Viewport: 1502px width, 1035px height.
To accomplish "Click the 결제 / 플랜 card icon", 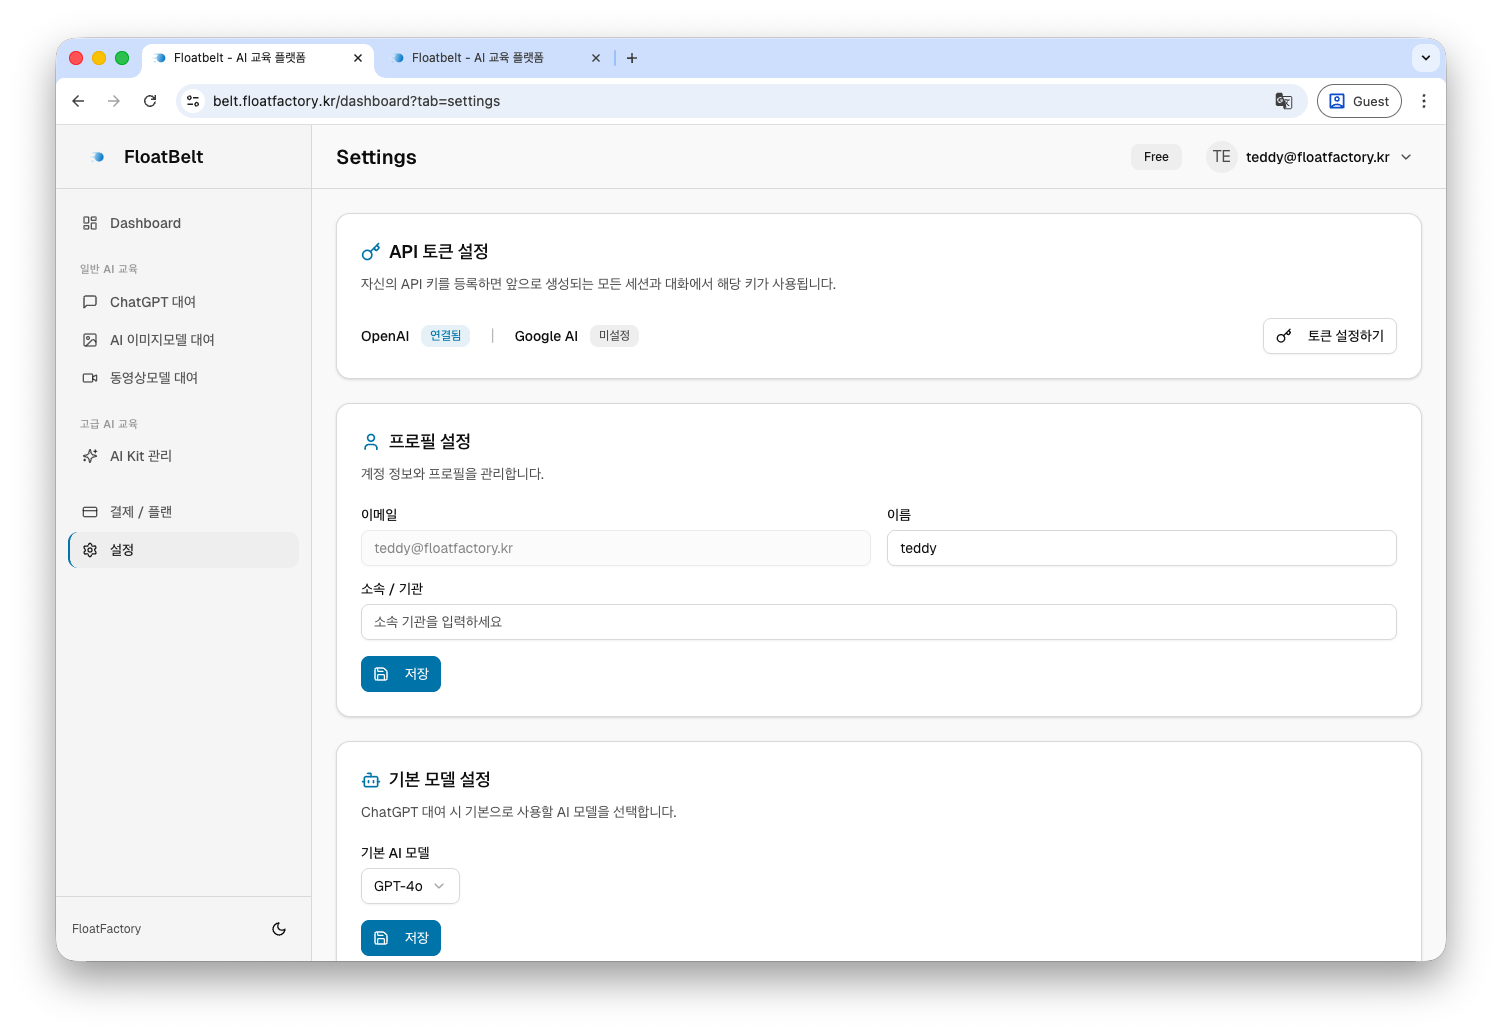I will [90, 511].
